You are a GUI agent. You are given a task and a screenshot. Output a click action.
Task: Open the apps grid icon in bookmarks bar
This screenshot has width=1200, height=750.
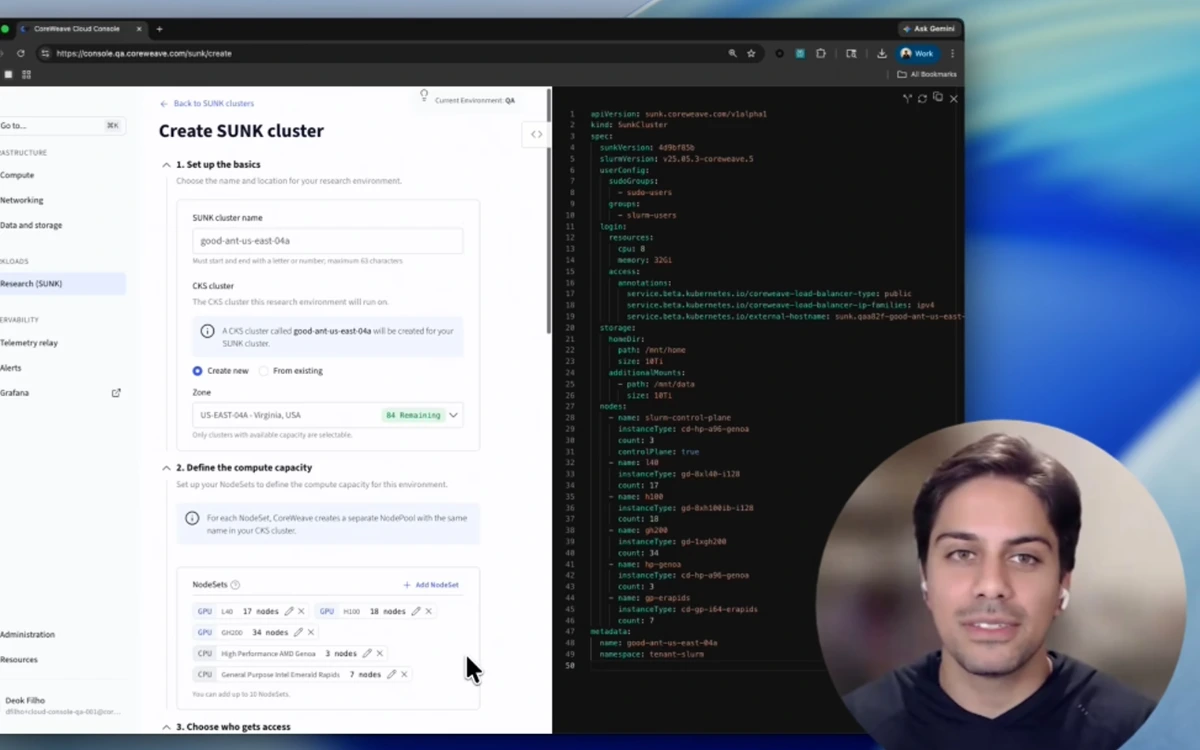26,74
